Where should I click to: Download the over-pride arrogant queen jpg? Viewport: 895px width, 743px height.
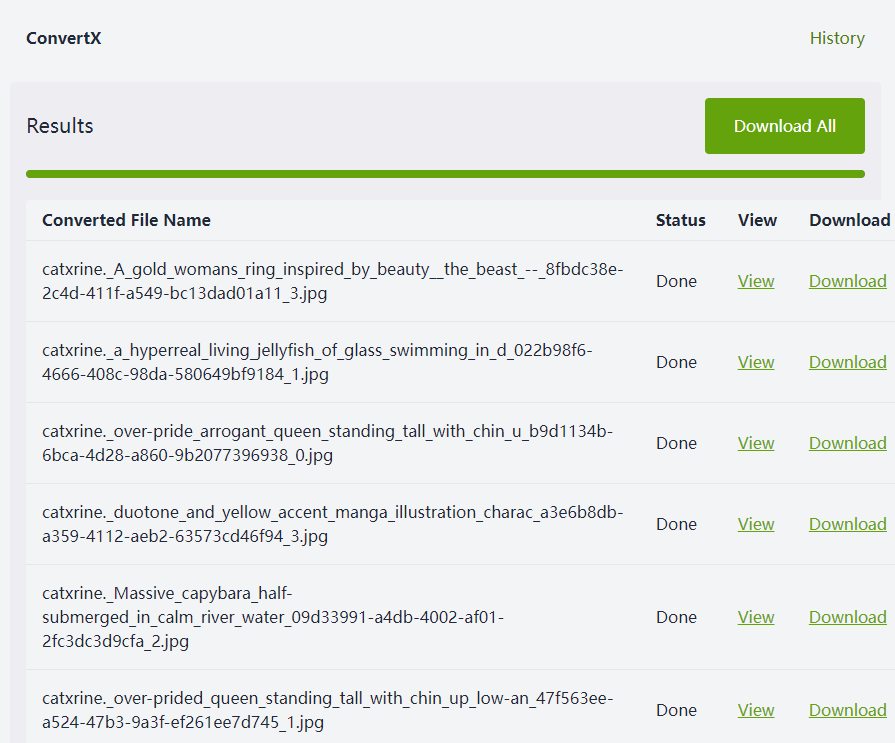point(848,443)
